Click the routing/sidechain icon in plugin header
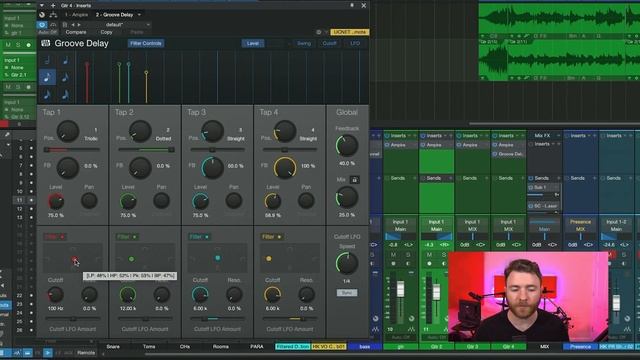 click(53, 15)
